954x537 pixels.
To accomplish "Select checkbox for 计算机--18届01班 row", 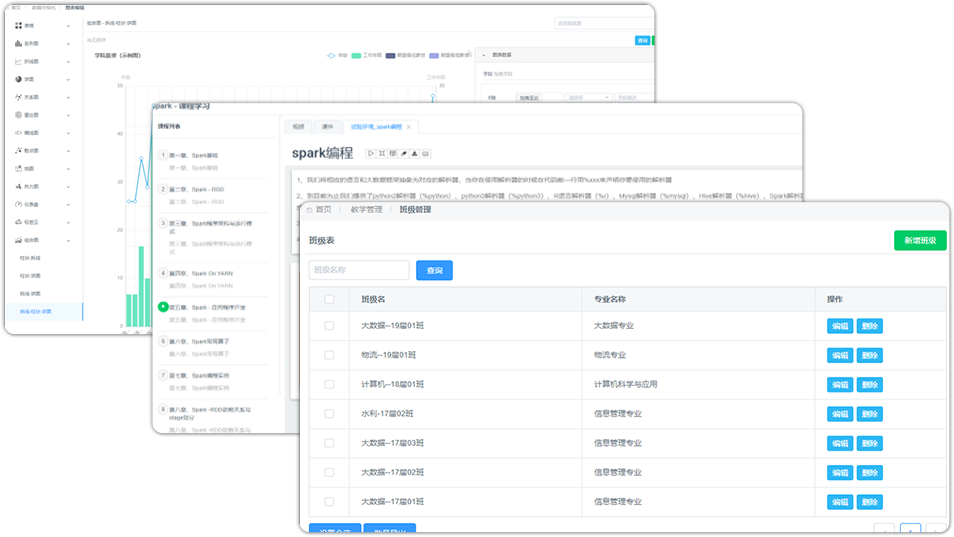I will 329,384.
